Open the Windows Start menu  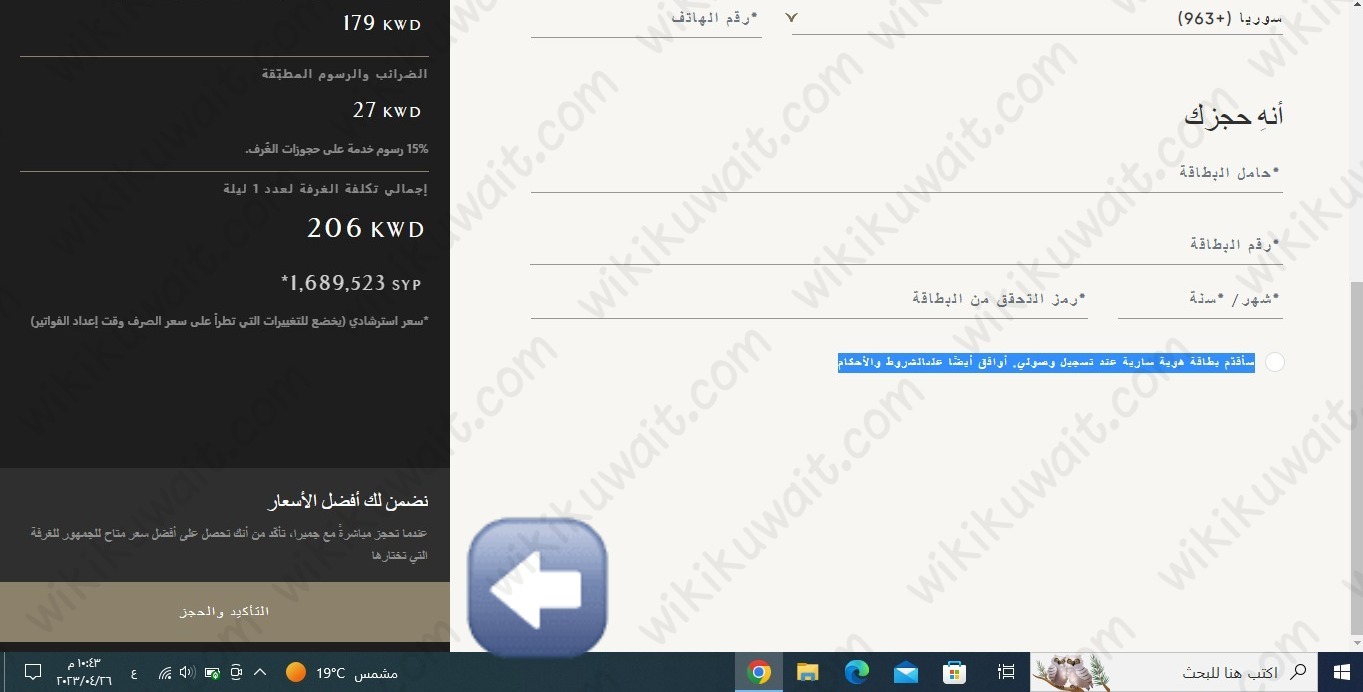coord(1339,672)
